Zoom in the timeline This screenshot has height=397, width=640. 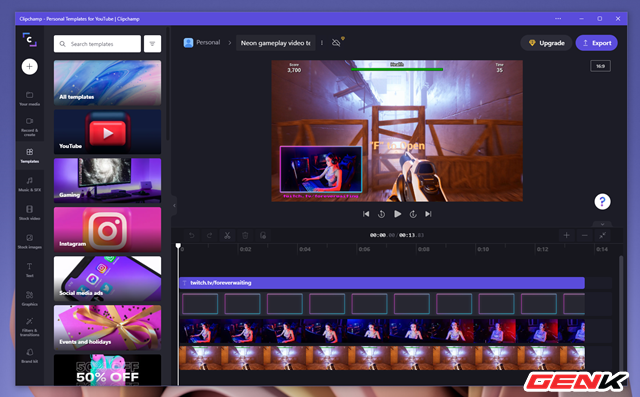pos(567,235)
